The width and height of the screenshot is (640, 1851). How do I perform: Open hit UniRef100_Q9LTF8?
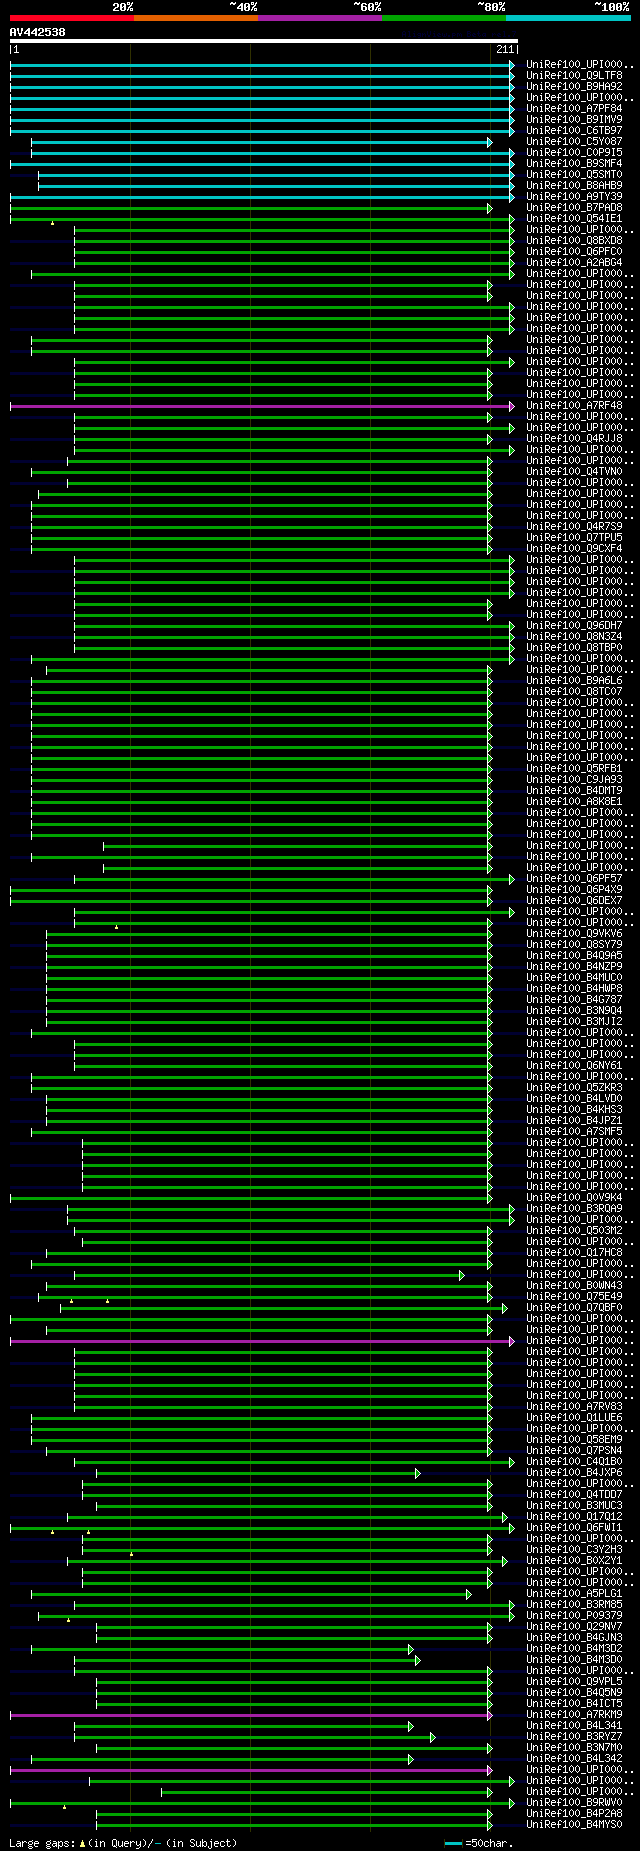(x=574, y=76)
